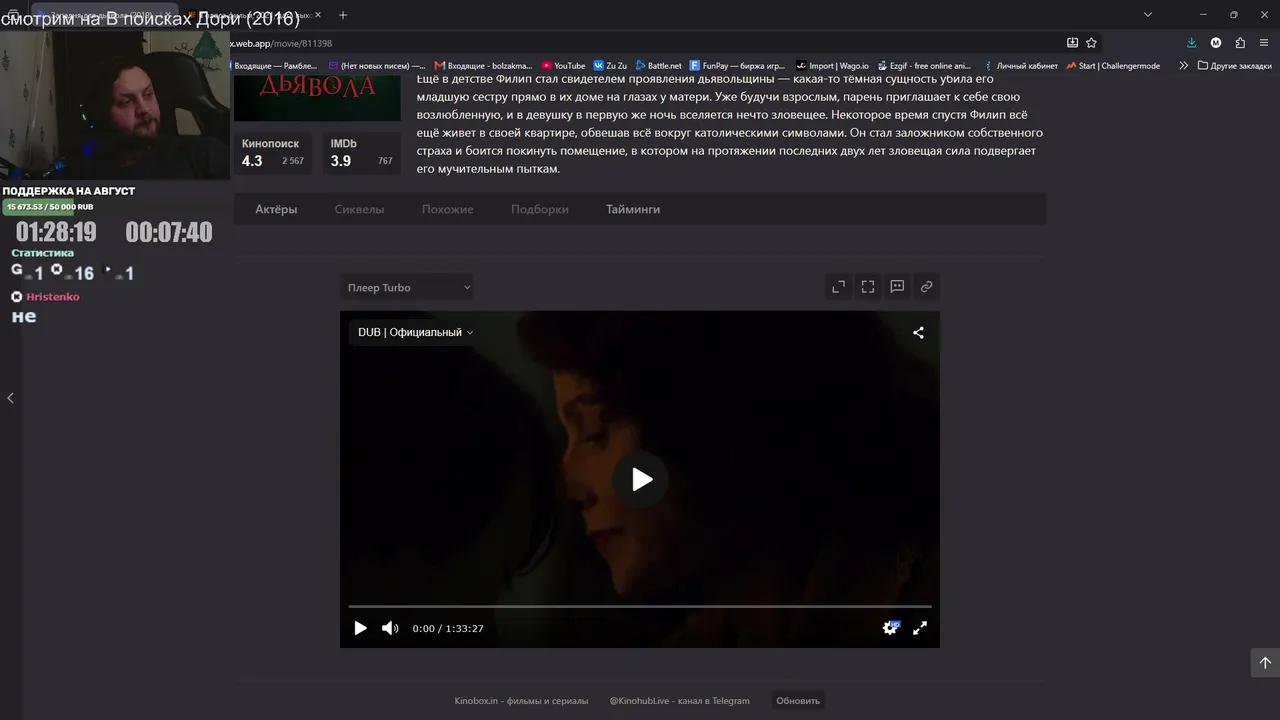
Task: Open the Другие закладки bookmarks folder
Action: (x=1234, y=66)
